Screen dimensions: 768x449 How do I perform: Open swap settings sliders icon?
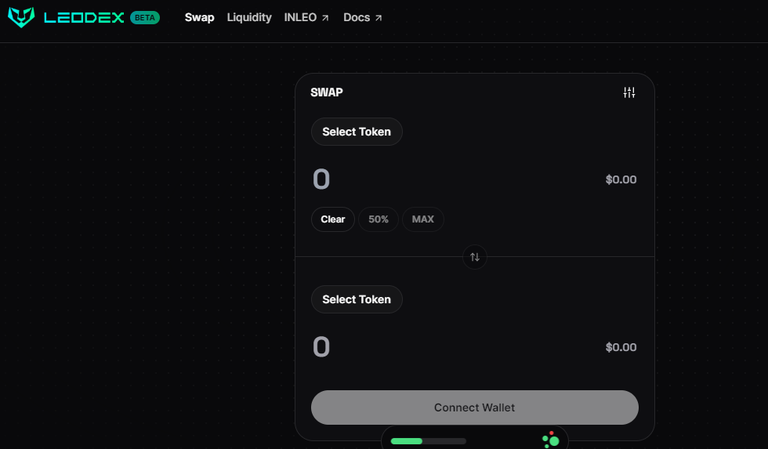tap(629, 93)
